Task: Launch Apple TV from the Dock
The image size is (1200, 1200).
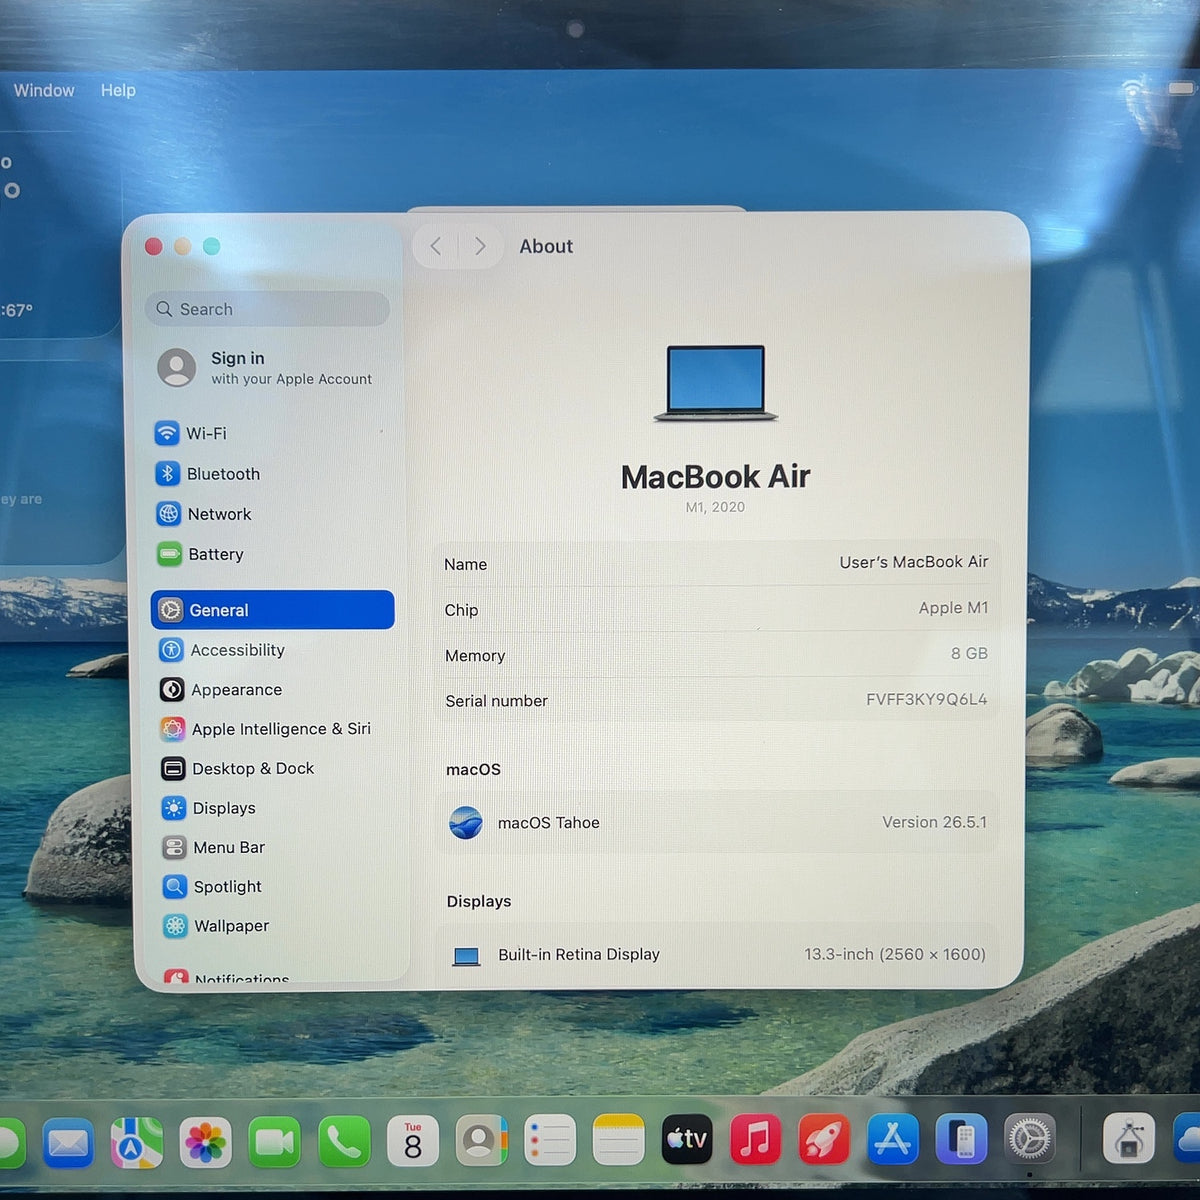Action: tap(688, 1139)
